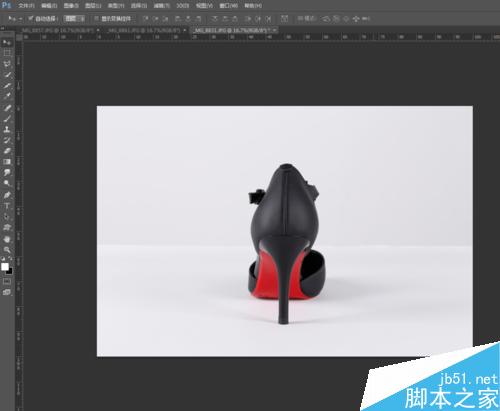Open the File (文件) menu

click(x=26, y=6)
